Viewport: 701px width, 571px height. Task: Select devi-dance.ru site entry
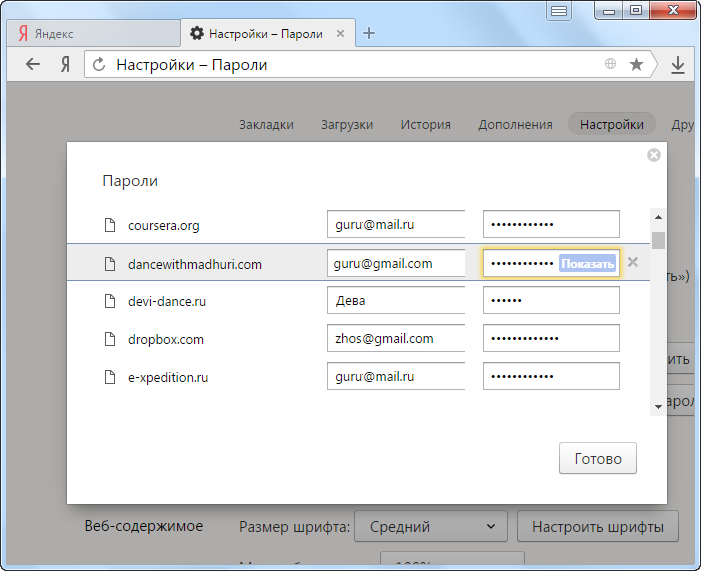pos(167,301)
